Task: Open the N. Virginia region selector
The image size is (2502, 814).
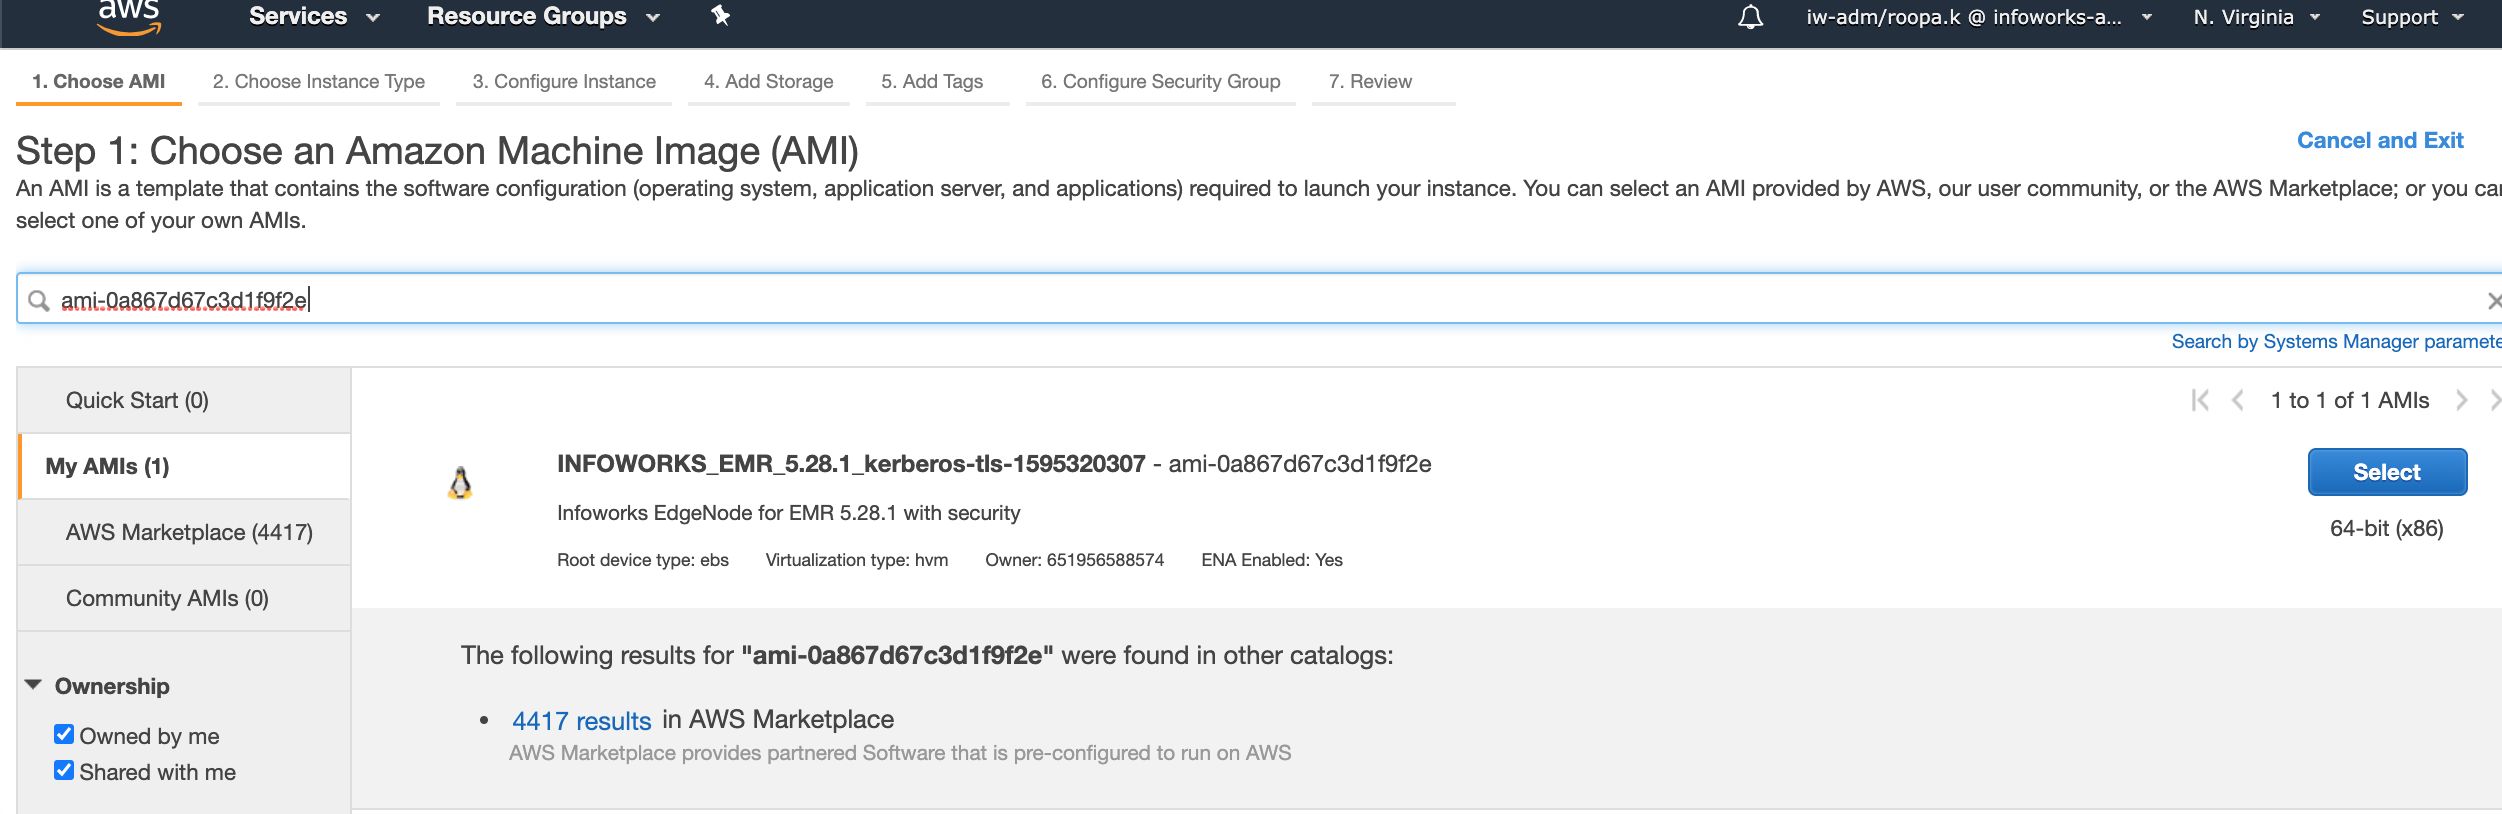Action: click(2255, 17)
